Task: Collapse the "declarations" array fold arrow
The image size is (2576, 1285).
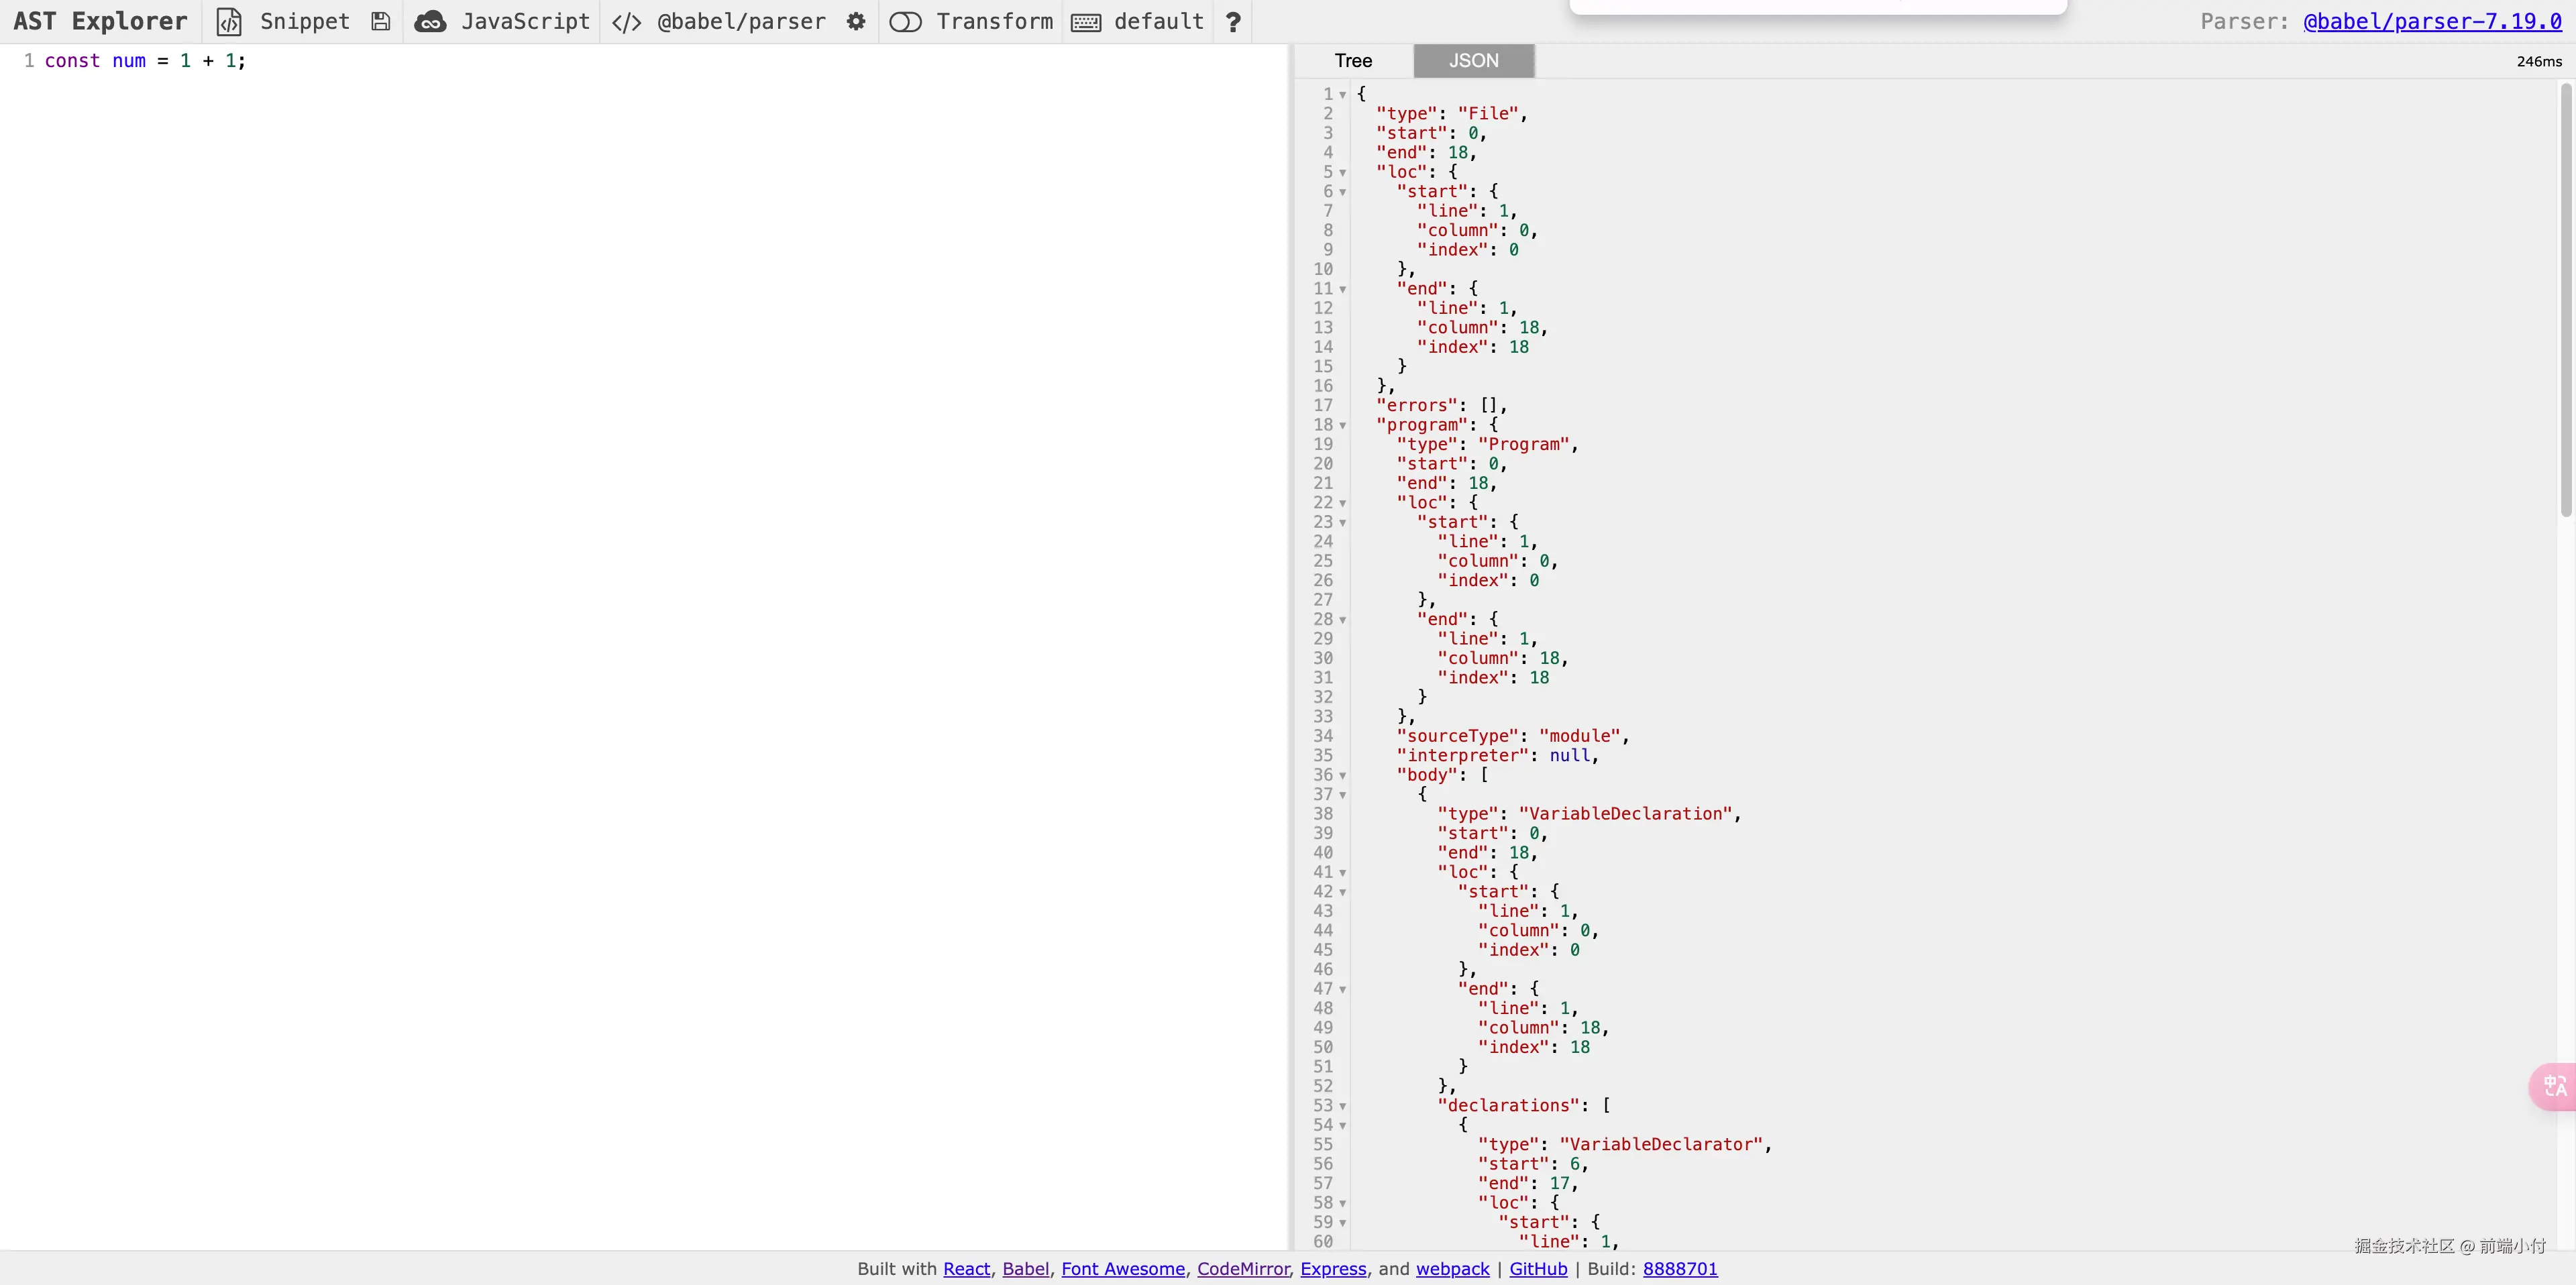Action: [1343, 1107]
